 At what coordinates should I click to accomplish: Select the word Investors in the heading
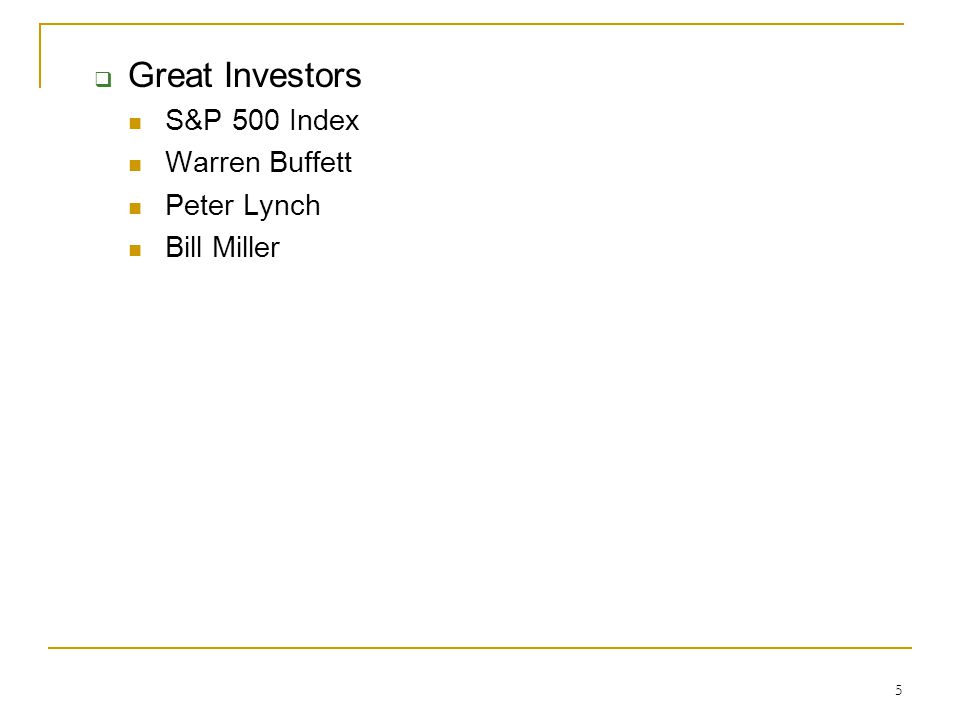point(293,75)
